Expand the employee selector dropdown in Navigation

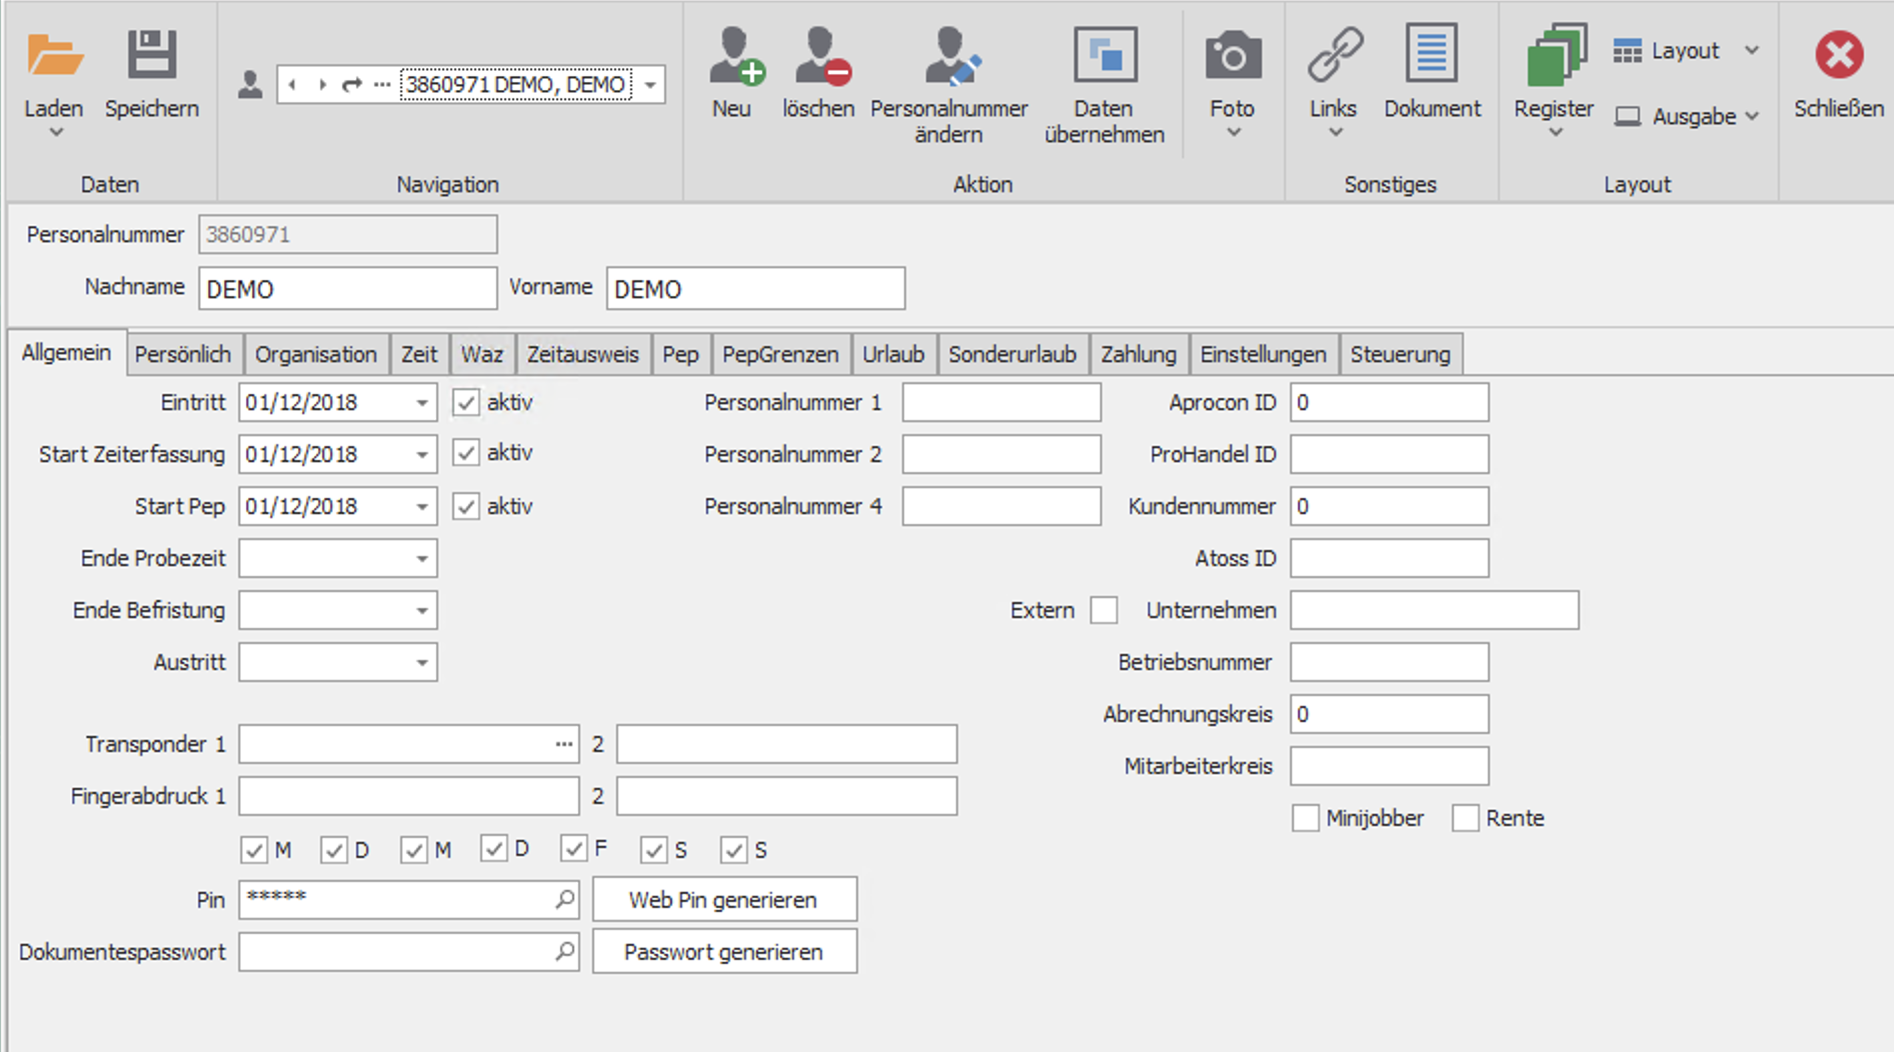pyautogui.click(x=651, y=85)
